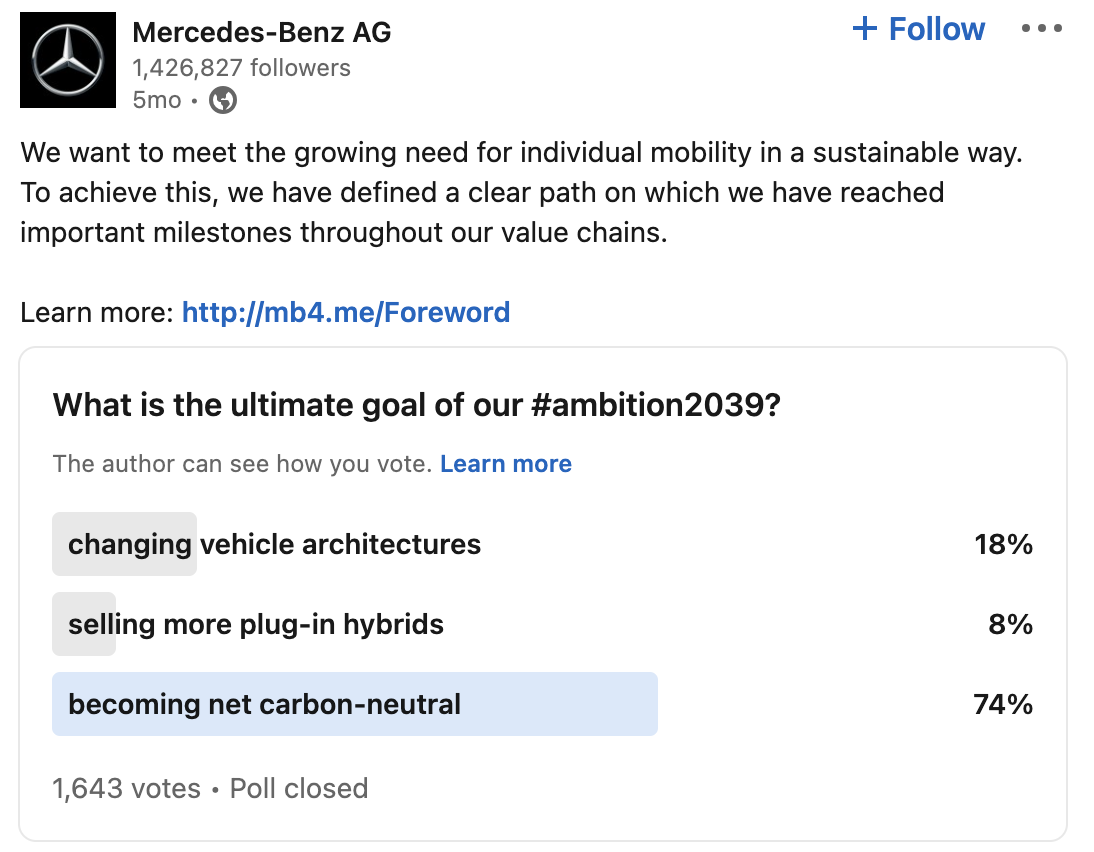Open the three-dot post options menu
The image size is (1094, 852).
point(1042,29)
